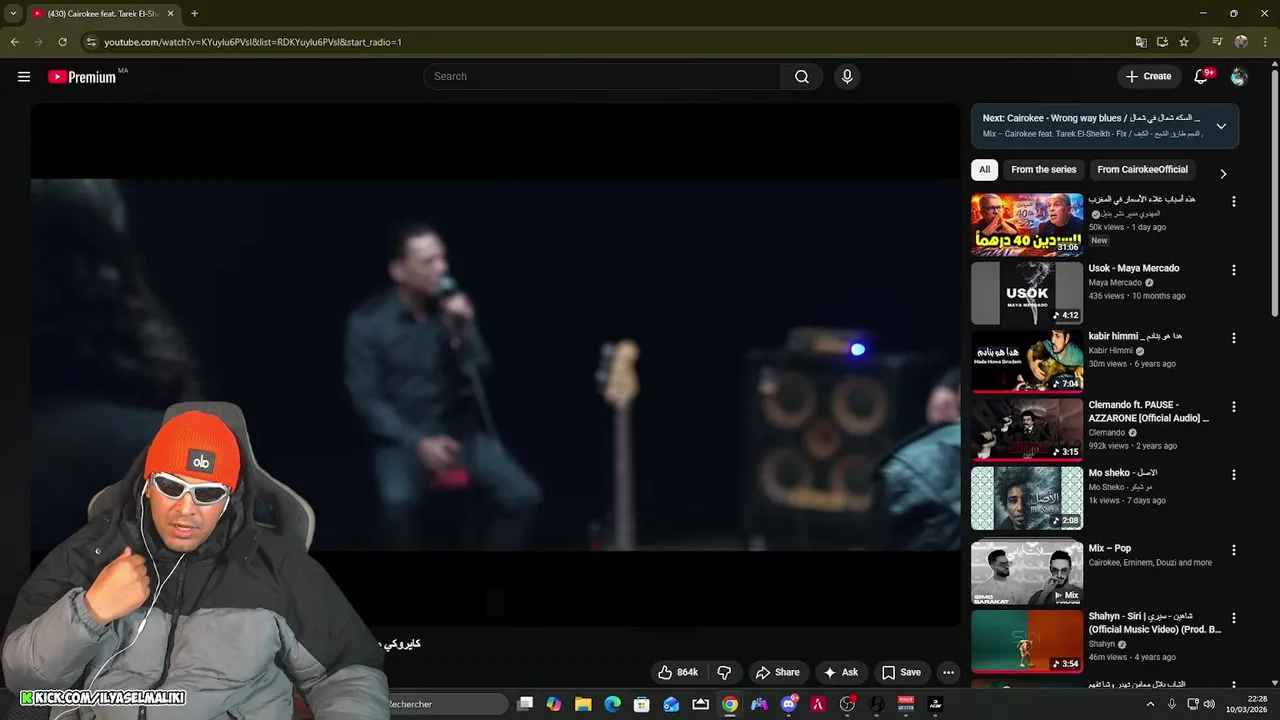Go to the YouTube Premium home logo
The image size is (1280, 720).
pyautogui.click(x=82, y=76)
